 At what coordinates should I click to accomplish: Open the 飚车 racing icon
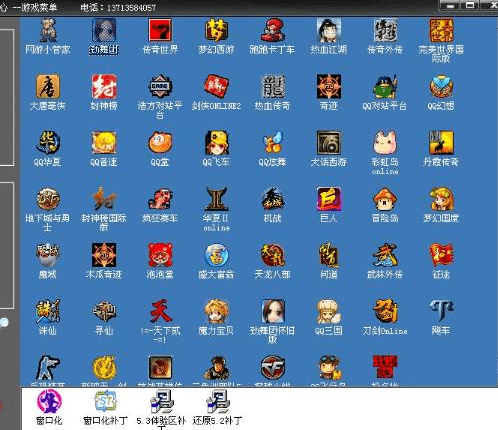[441, 312]
